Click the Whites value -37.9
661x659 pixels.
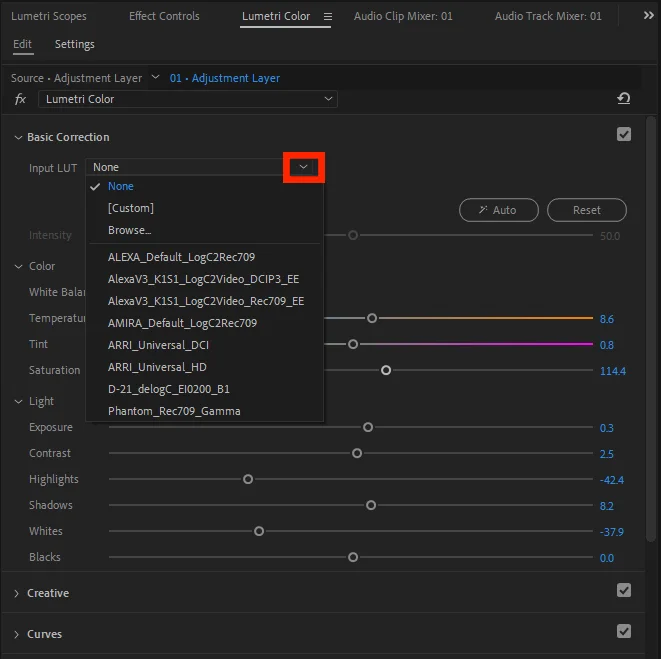[x=612, y=532]
